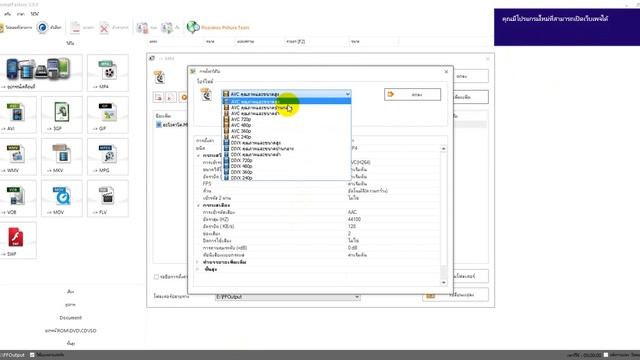
Task: Click the 44100 sample rate value
Action: [354, 219]
